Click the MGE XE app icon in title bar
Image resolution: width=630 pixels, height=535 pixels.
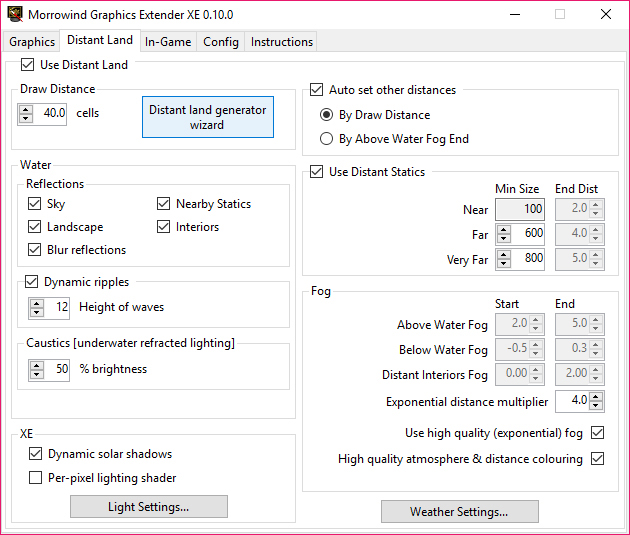pyautogui.click(x=15, y=14)
